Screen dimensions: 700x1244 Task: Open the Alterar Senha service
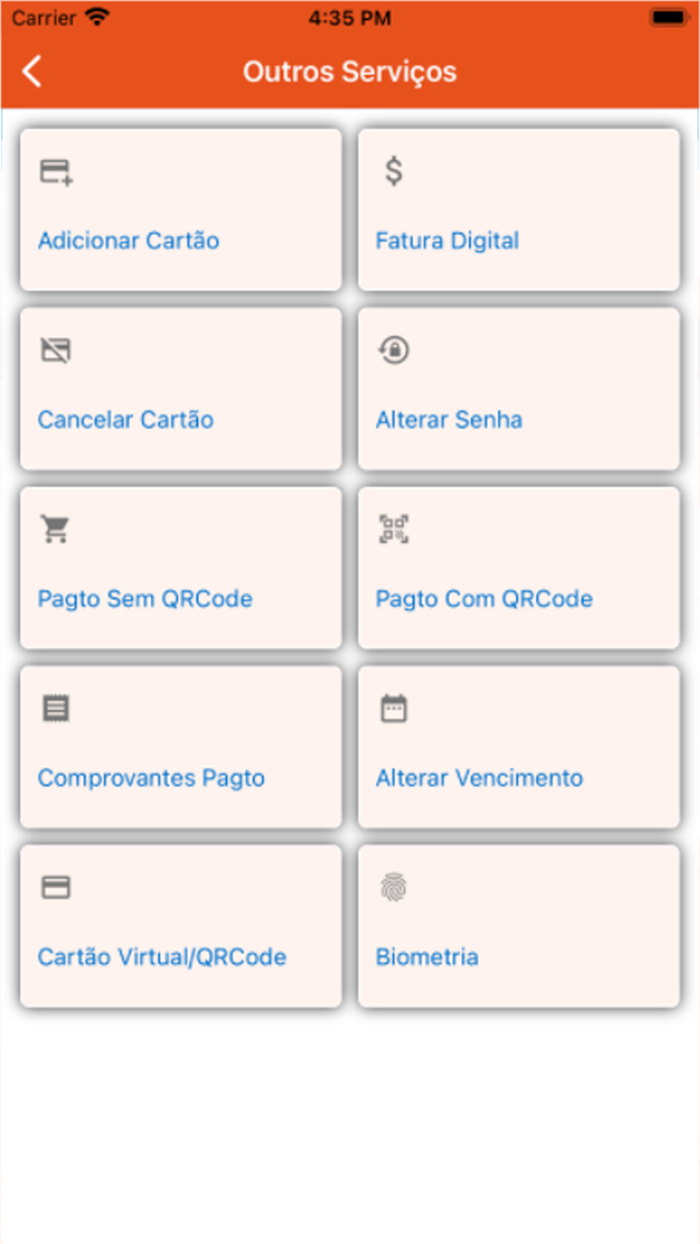point(518,389)
